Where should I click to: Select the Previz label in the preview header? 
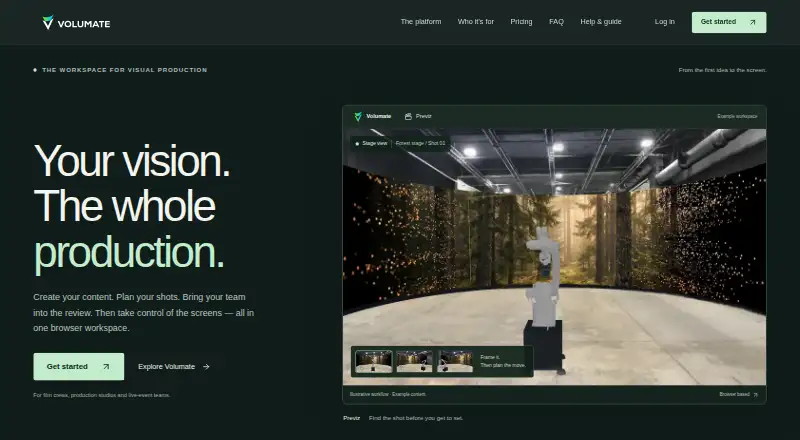click(423, 116)
